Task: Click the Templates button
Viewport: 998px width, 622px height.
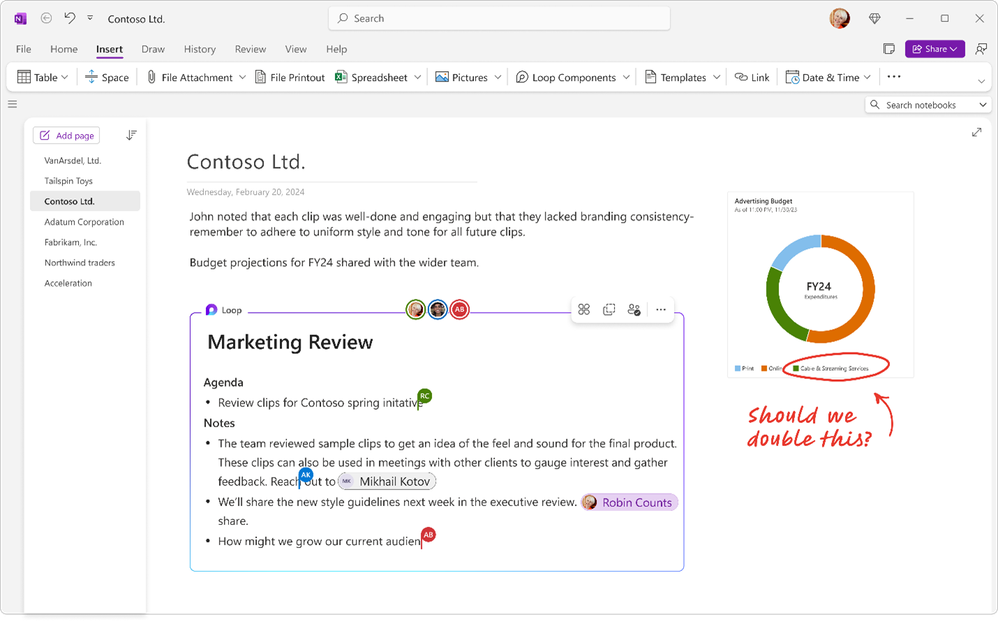Action: click(x=676, y=77)
